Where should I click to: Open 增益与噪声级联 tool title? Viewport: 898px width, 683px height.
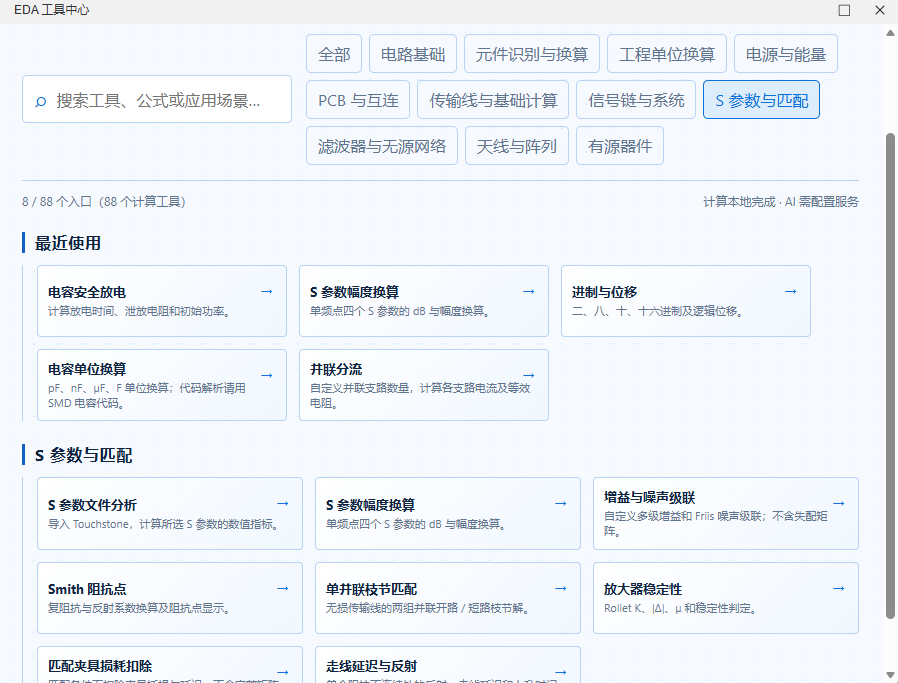(x=649, y=497)
